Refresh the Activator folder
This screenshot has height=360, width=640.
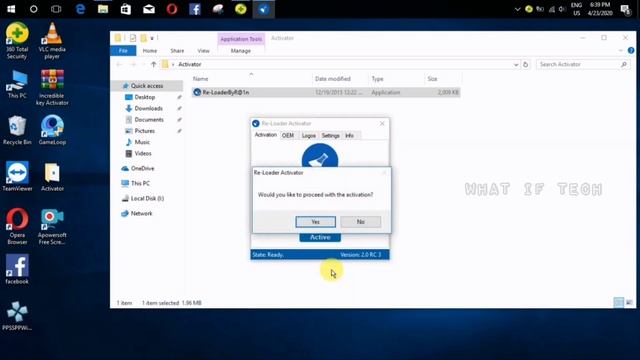pos(526,64)
